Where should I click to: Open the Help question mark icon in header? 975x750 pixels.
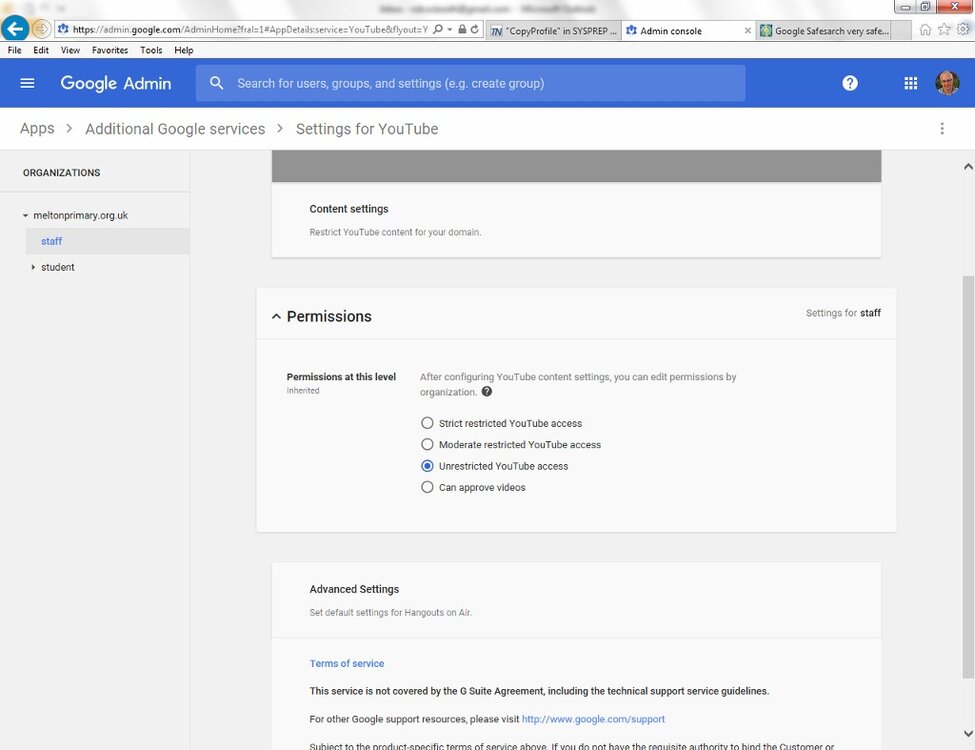point(850,83)
